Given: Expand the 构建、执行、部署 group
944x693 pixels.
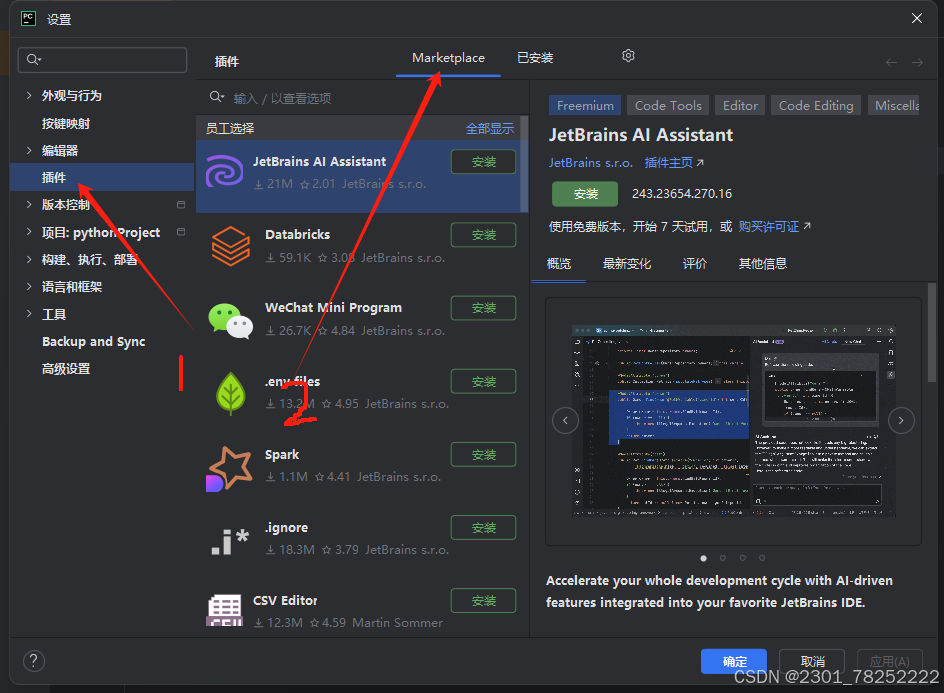Looking at the screenshot, I should pyautogui.click(x=29, y=259).
